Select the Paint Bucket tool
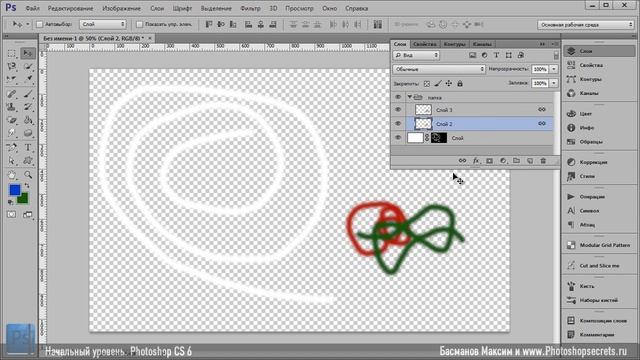 click(28, 120)
